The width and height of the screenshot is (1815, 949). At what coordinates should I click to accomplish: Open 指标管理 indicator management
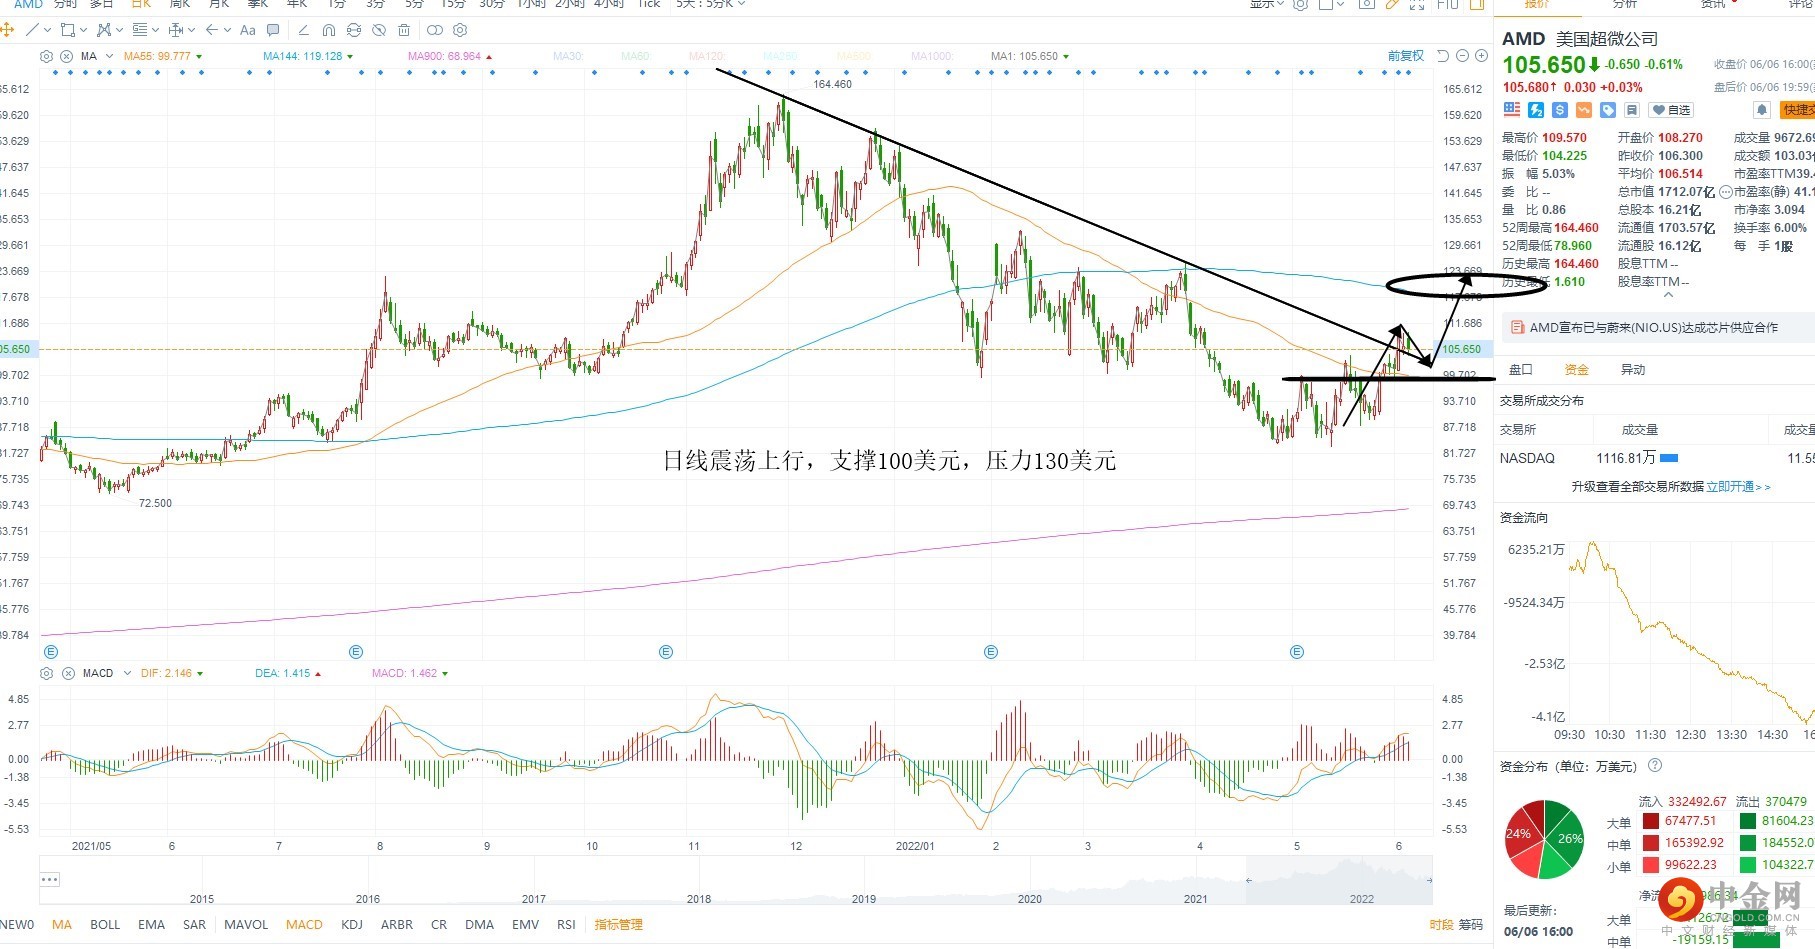point(619,925)
